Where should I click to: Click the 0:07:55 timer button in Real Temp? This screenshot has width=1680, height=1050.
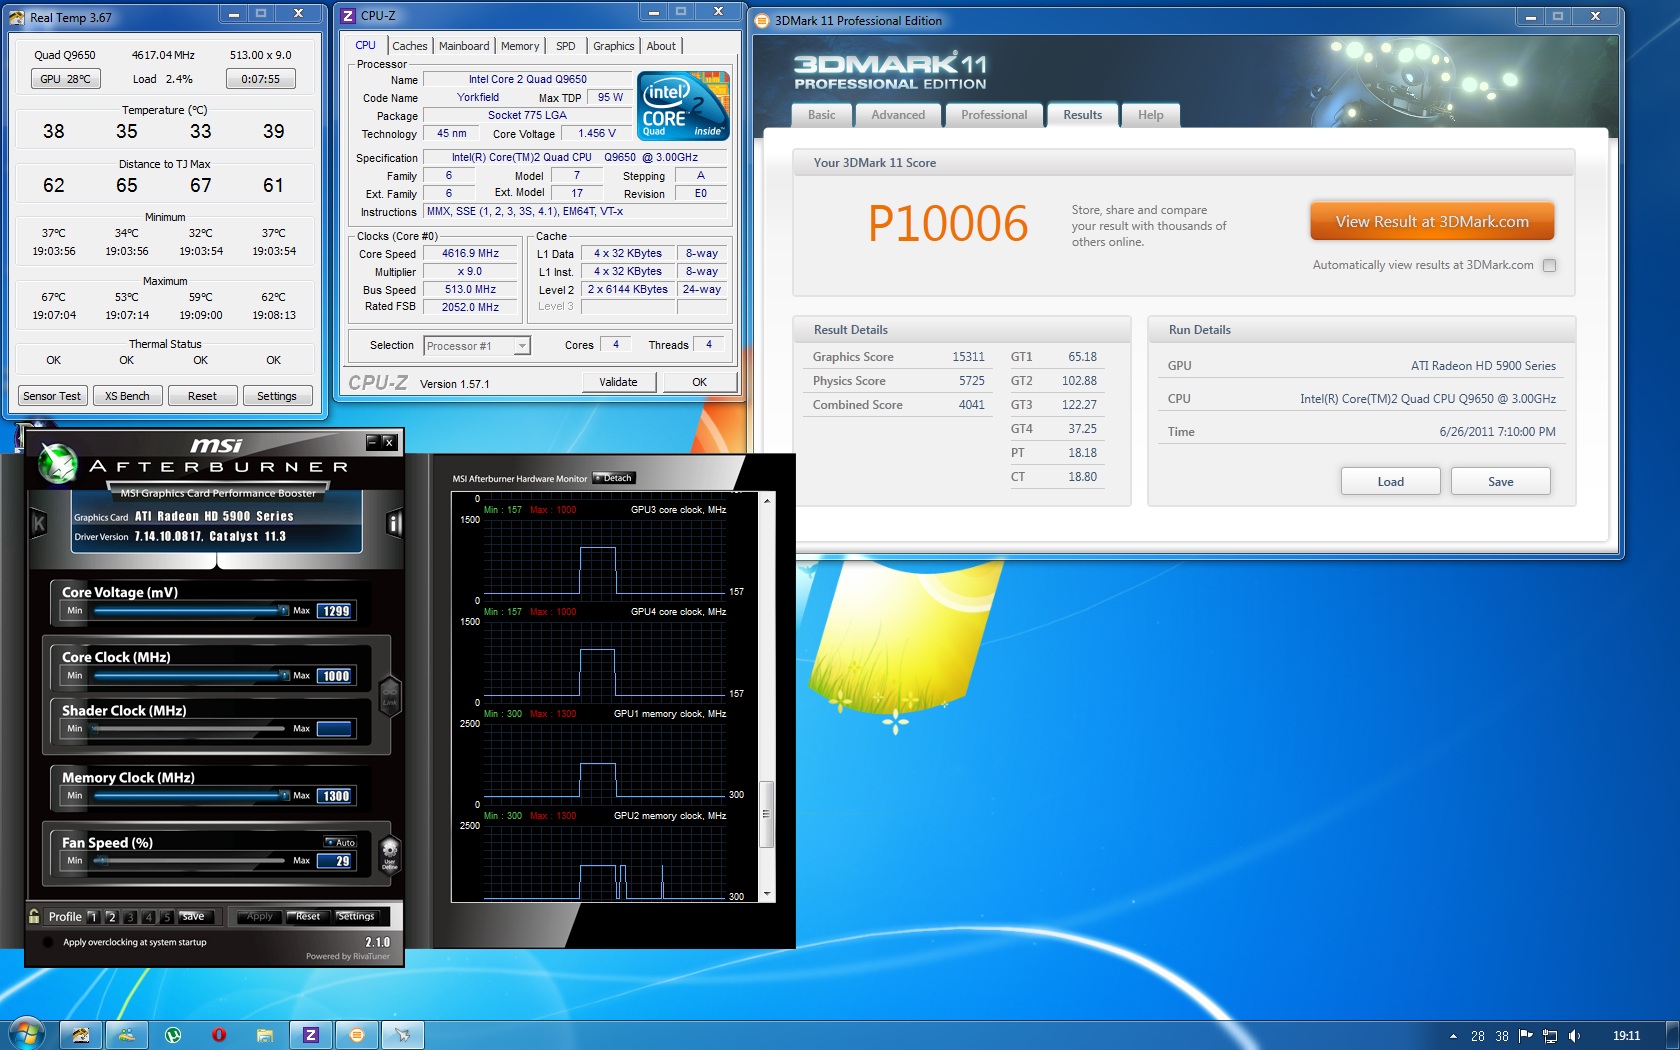click(x=261, y=79)
